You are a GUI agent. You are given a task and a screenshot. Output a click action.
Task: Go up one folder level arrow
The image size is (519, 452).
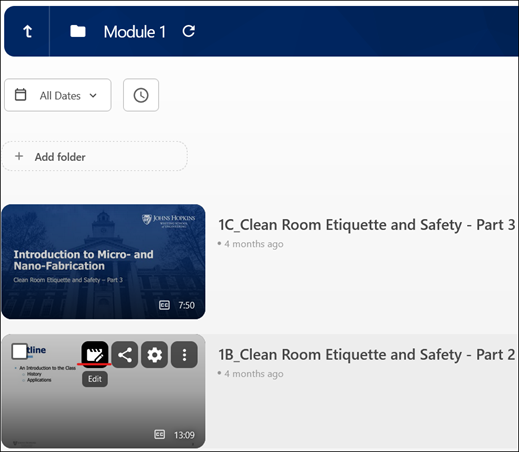tap(27, 32)
